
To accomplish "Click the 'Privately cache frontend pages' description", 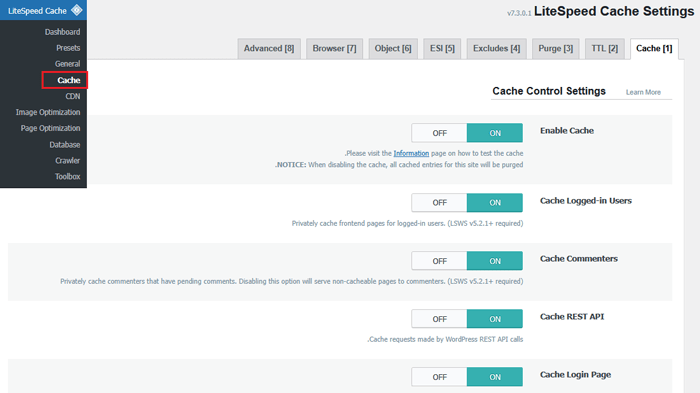I will point(407,223).
